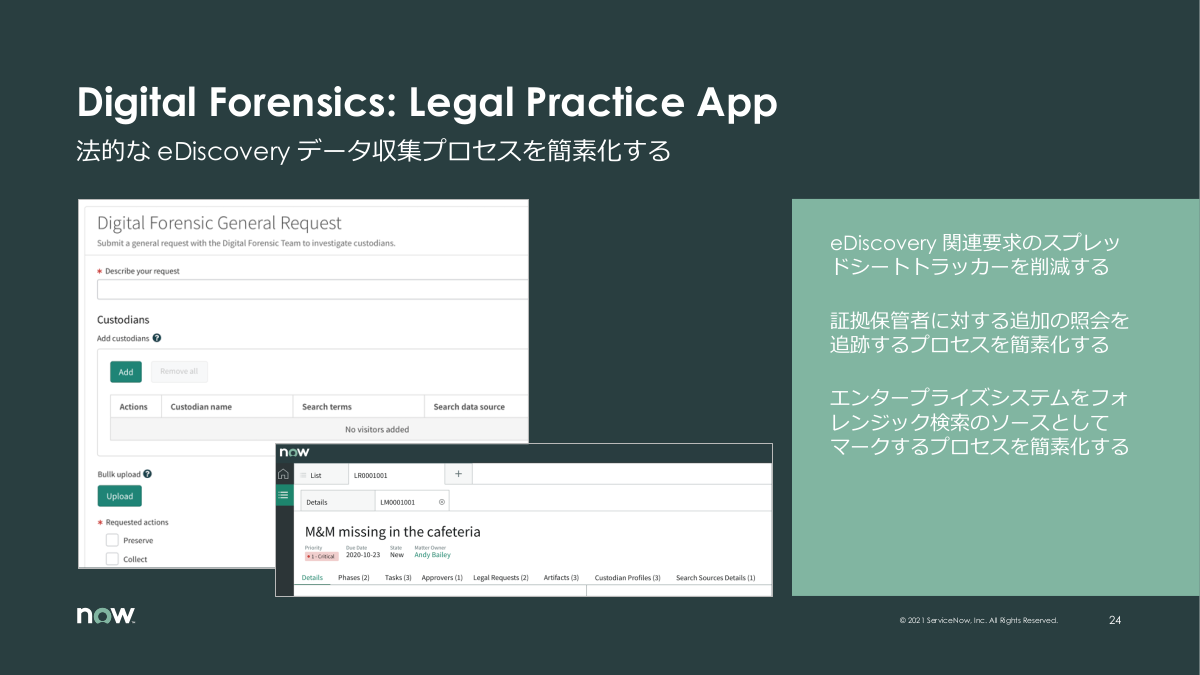The width and height of the screenshot is (1200, 675).
Task: Open the Artifacts (3) tab
Action: (561, 578)
